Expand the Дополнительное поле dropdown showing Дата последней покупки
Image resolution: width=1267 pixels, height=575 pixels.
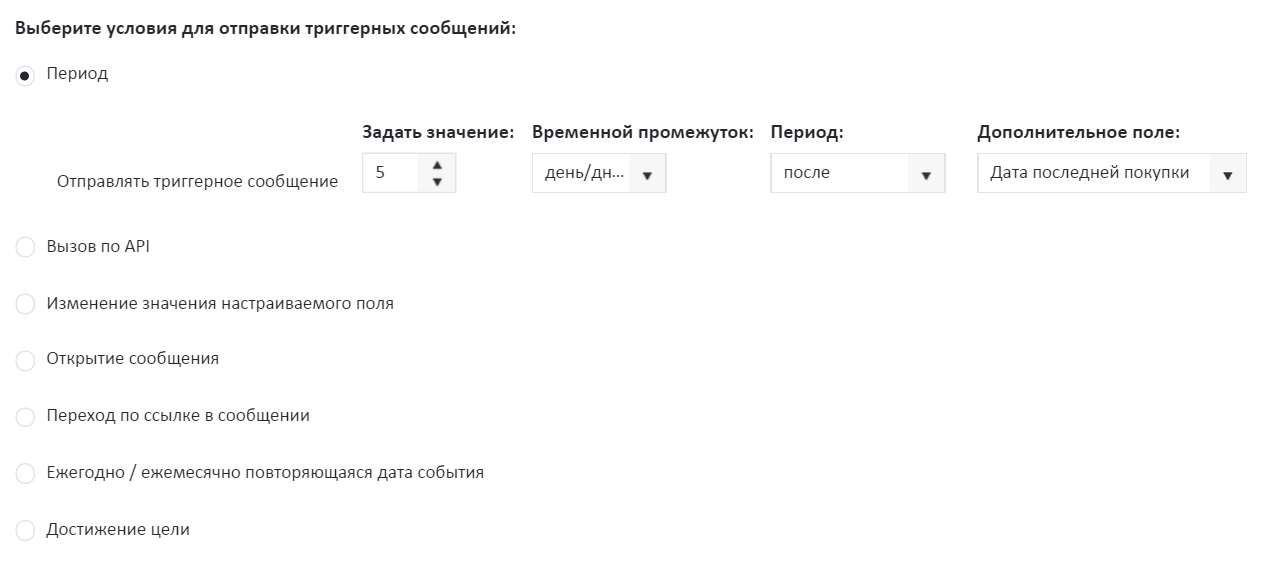1092,173
